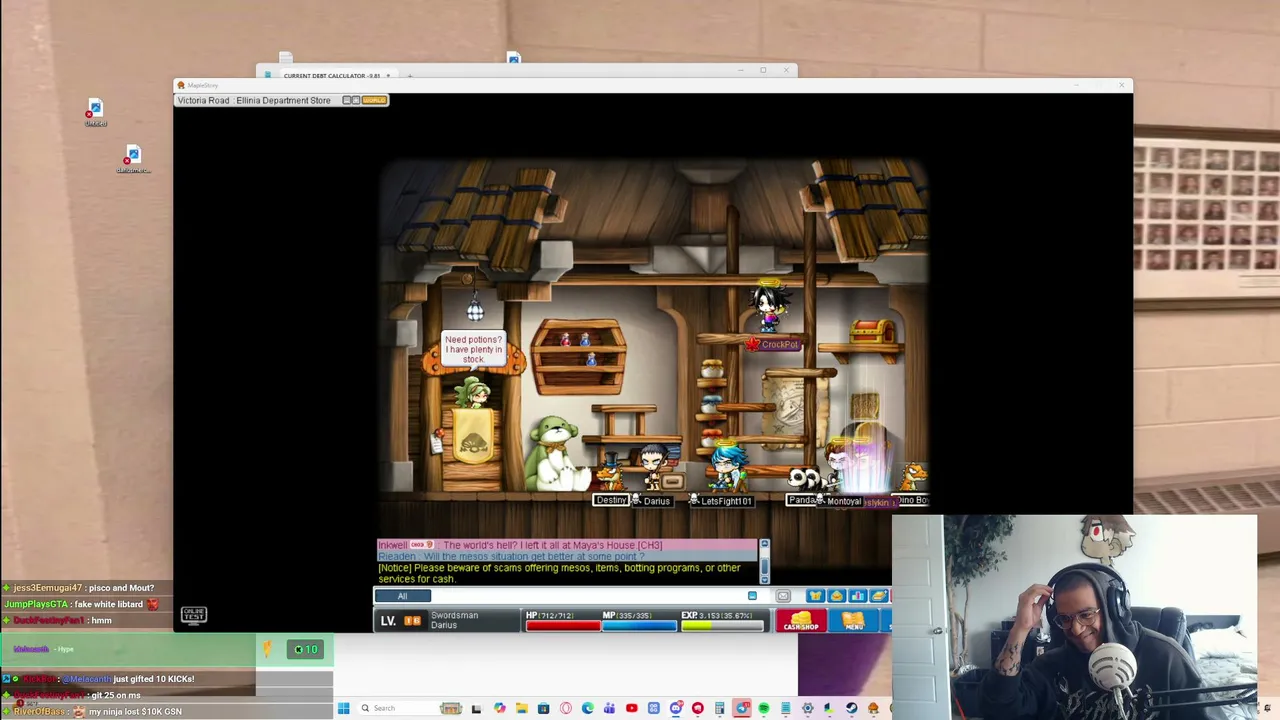
Task: Open the Cash Shop in MapleStory
Action: 800,623
